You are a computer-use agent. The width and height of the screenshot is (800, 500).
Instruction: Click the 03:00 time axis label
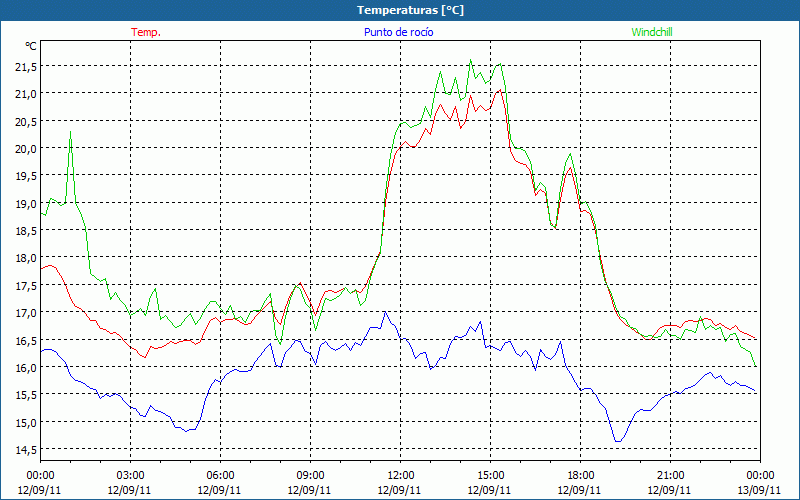pyautogui.click(x=130, y=476)
